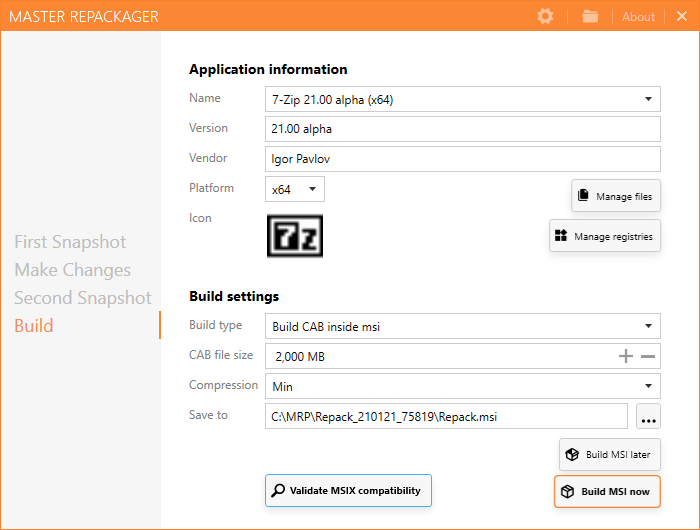This screenshot has width=700, height=530.
Task: Open the folder icon in title bar
Action: [590, 17]
